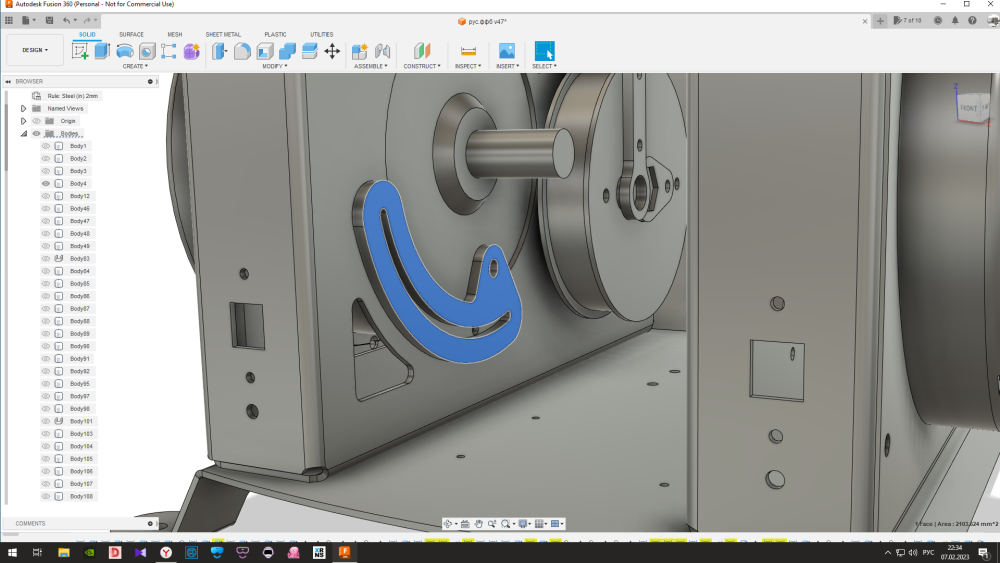Toggle visibility of the Bodies folder
This screenshot has height=563, width=1000.
[x=36, y=133]
